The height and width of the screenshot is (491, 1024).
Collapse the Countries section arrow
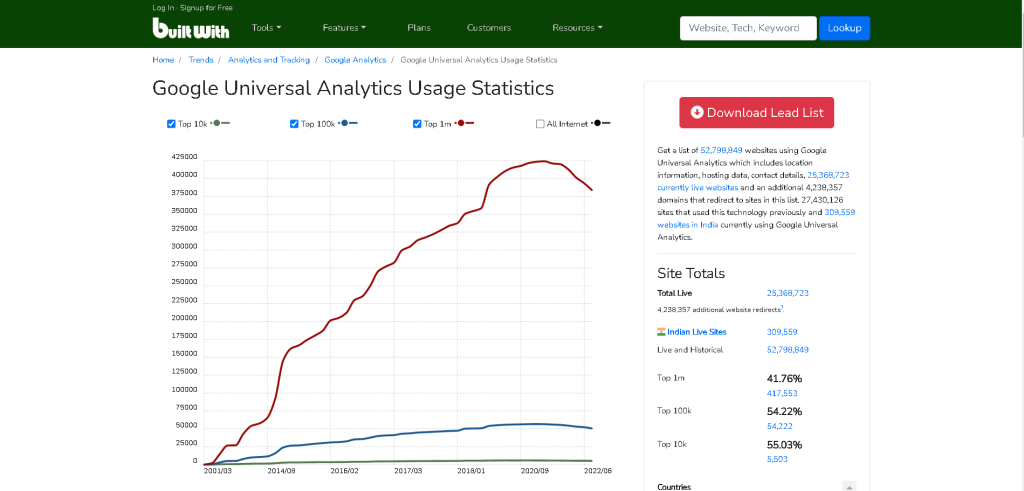(849, 487)
